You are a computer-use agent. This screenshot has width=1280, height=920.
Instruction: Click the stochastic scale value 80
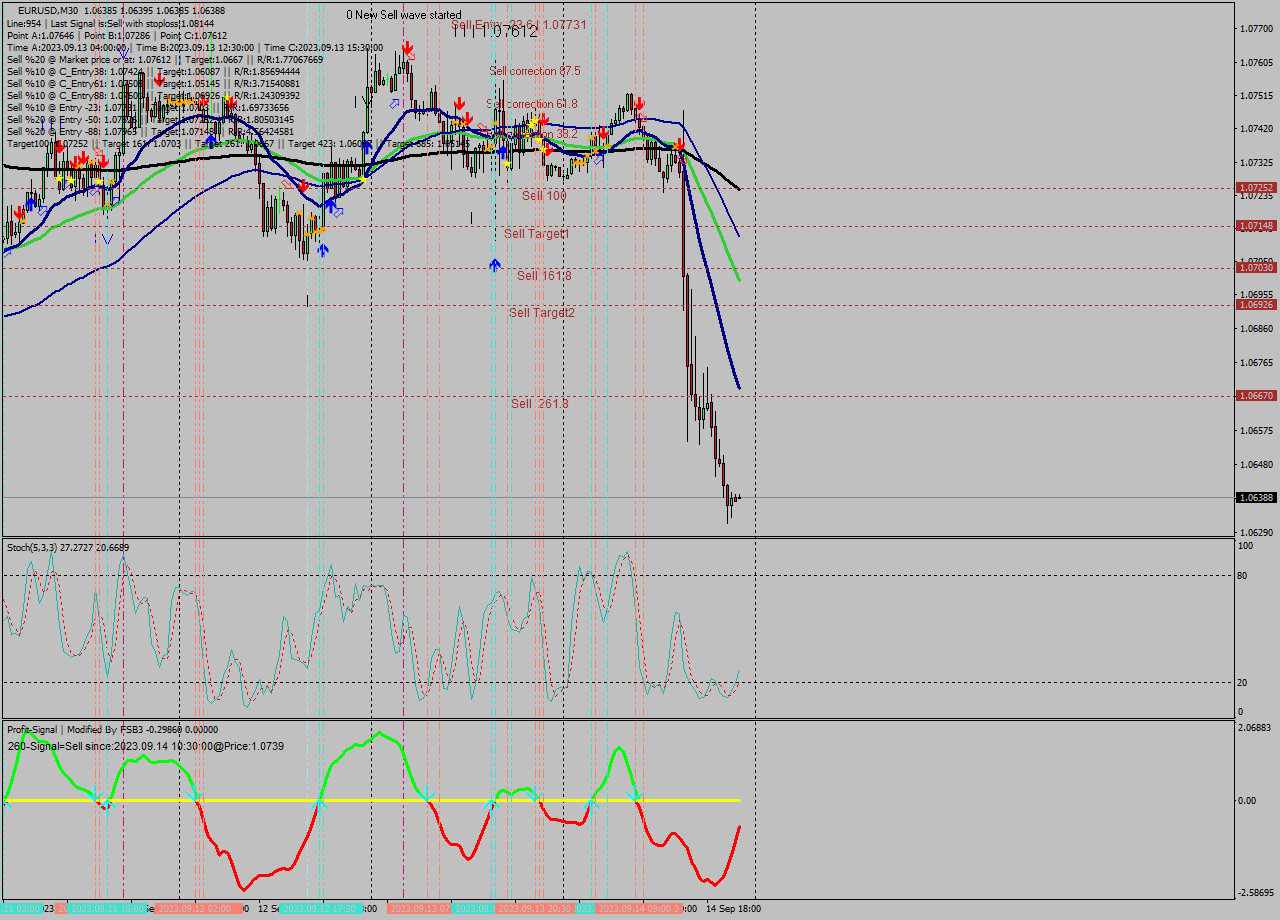coord(1243,576)
